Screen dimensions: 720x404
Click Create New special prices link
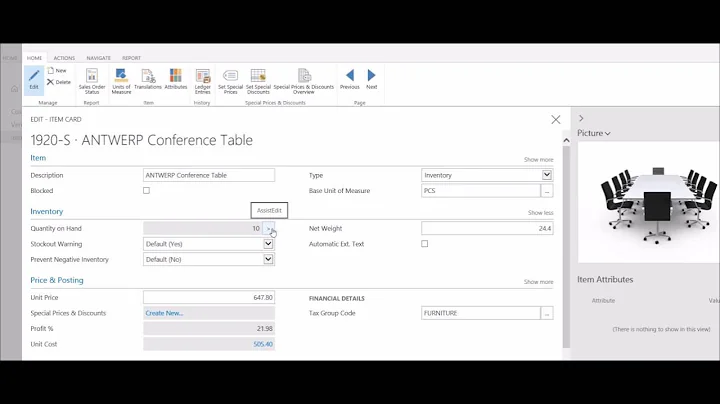pos(164,313)
